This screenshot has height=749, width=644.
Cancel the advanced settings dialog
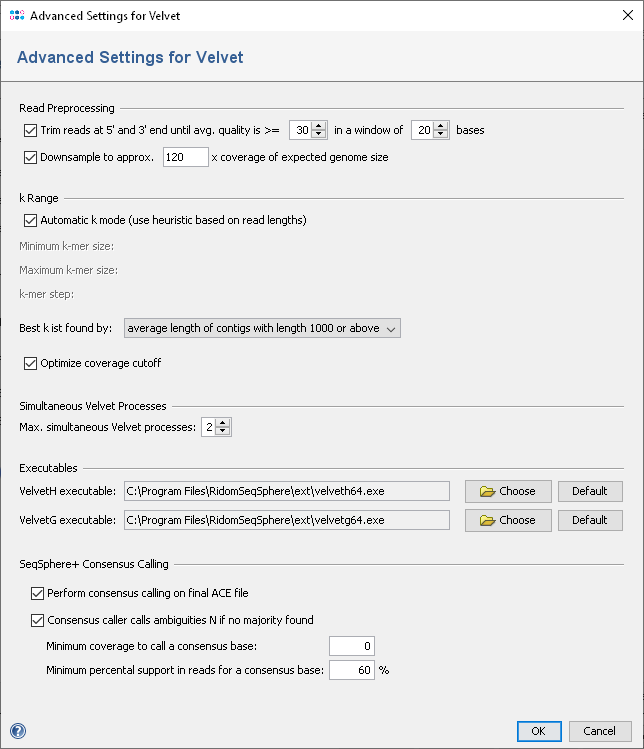599,731
